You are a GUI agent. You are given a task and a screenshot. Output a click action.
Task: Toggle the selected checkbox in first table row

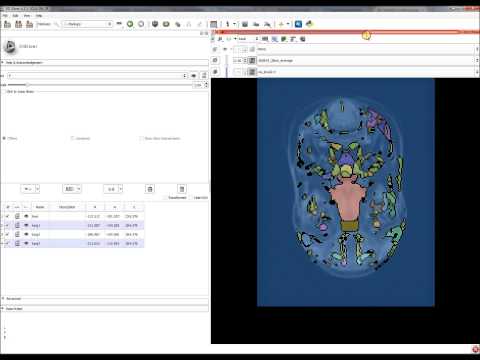coord(7,216)
